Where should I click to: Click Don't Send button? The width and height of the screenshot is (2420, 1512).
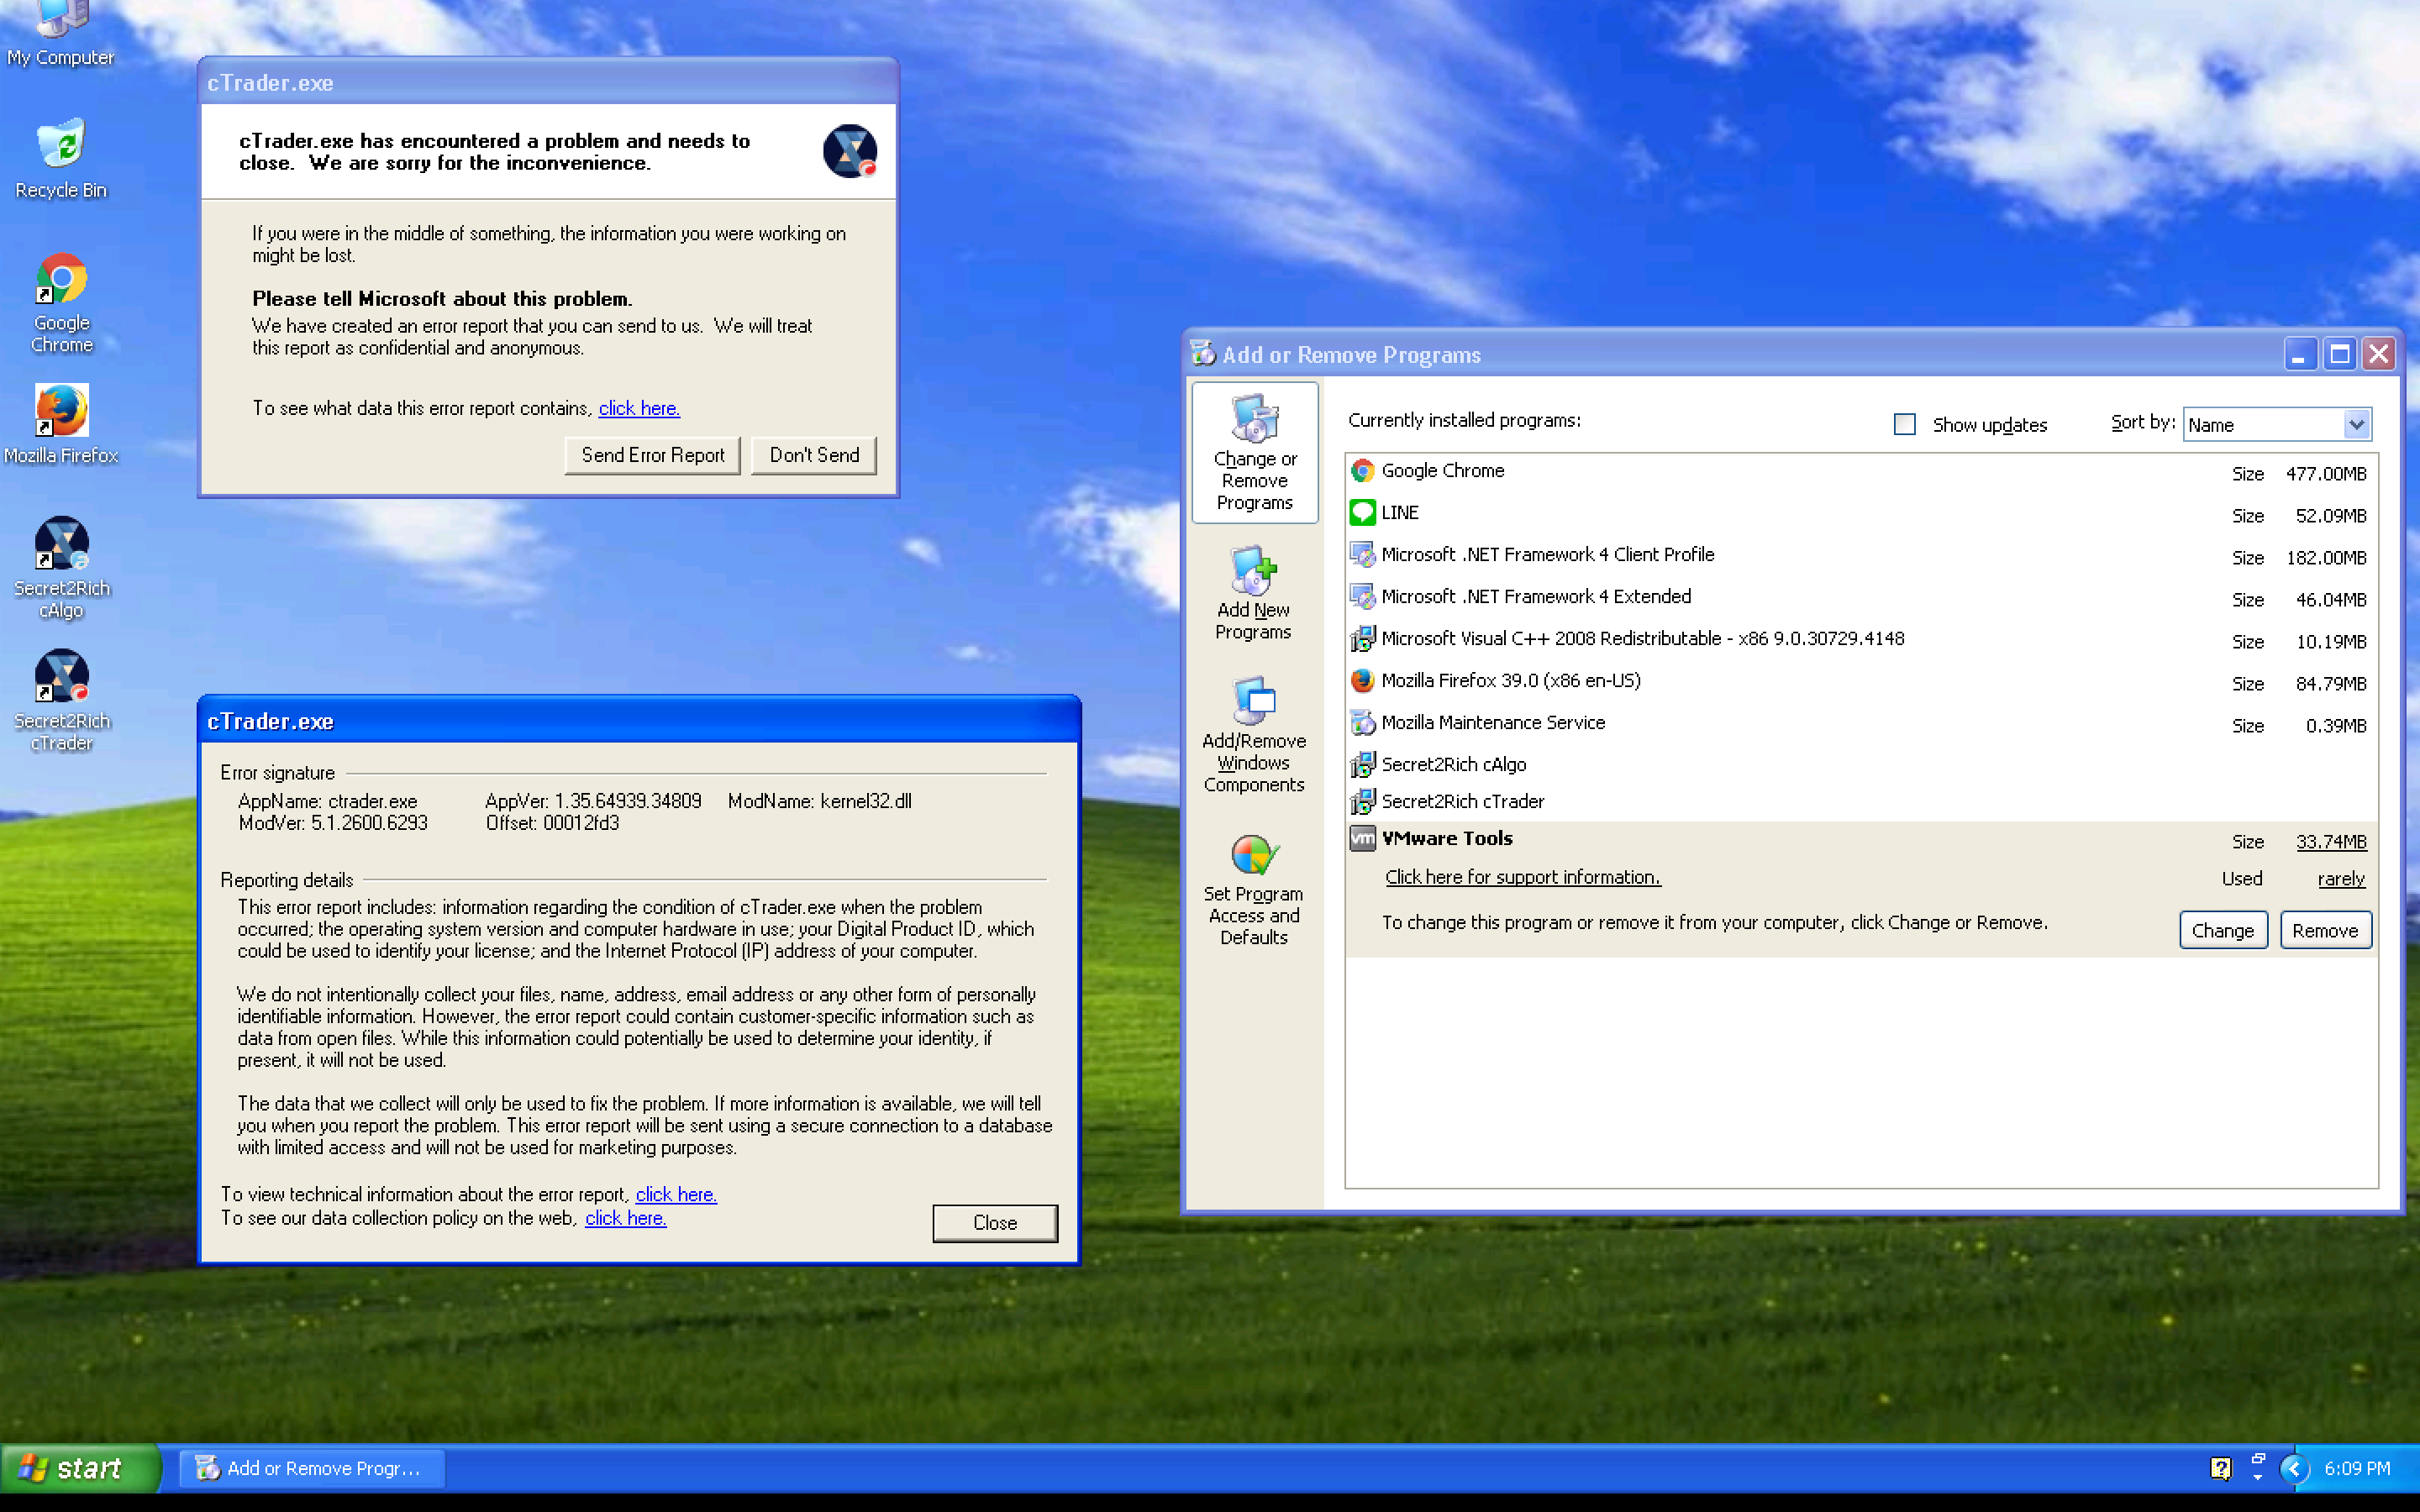813,455
